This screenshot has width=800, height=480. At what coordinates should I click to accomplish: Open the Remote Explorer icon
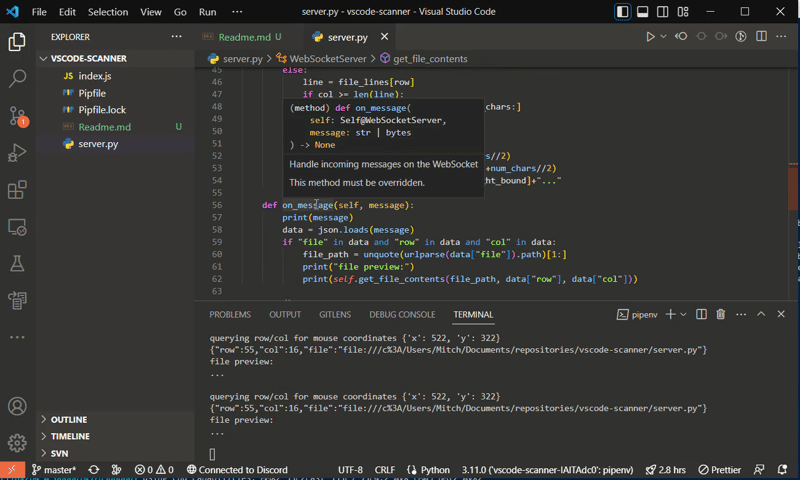[17, 227]
